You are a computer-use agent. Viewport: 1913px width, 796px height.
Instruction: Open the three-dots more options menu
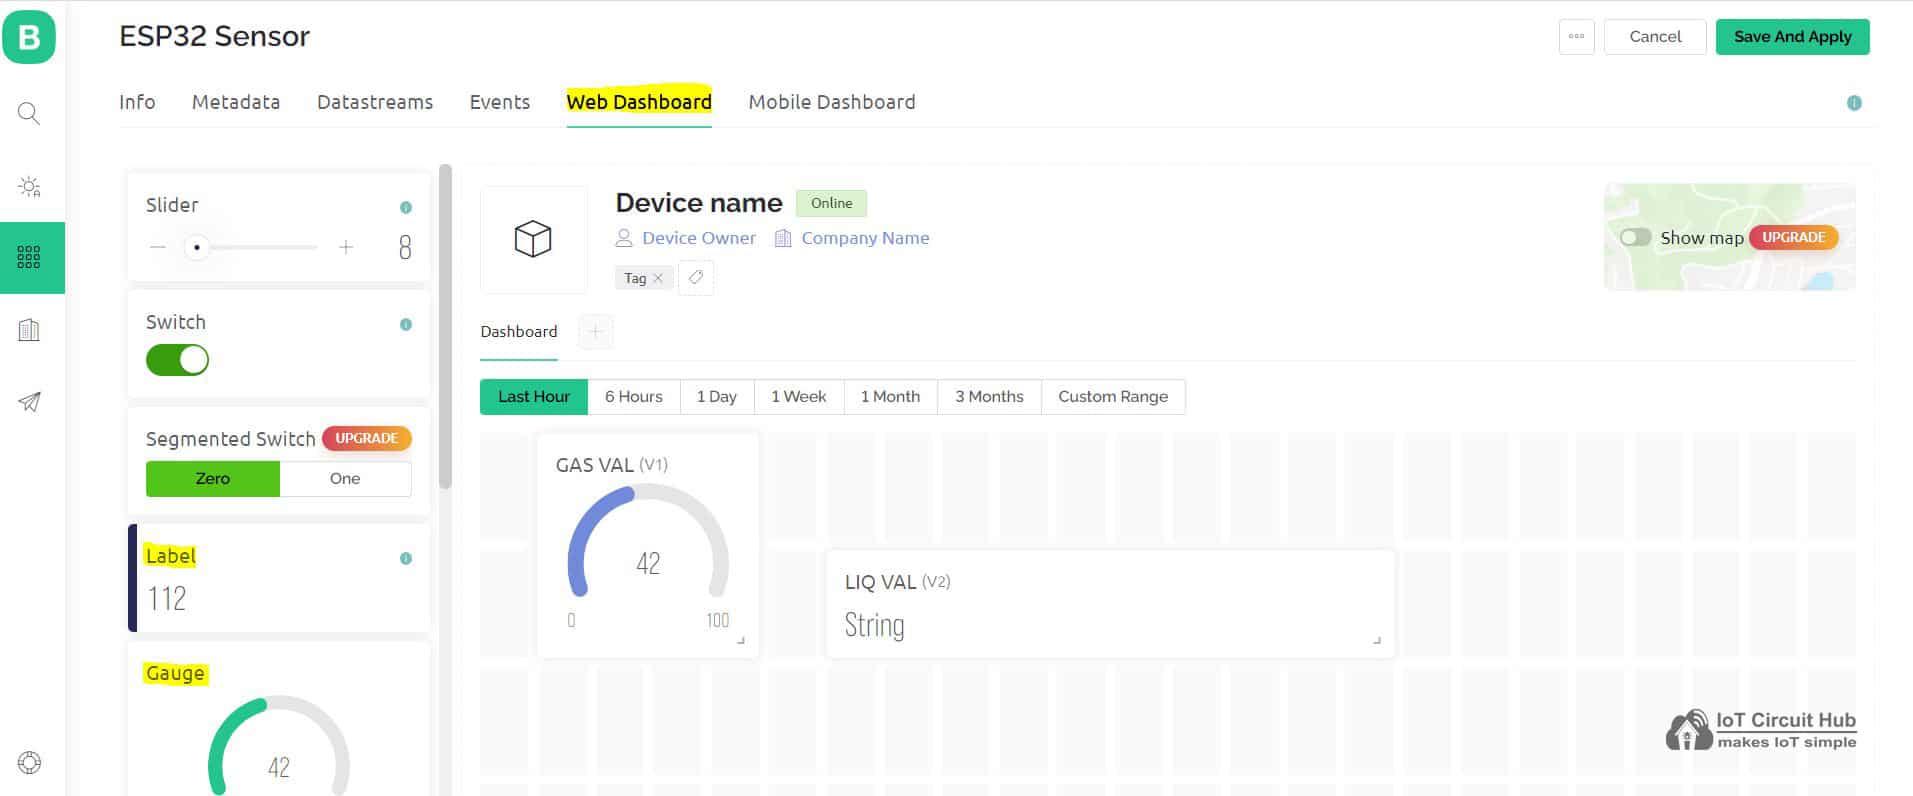pyautogui.click(x=1576, y=37)
